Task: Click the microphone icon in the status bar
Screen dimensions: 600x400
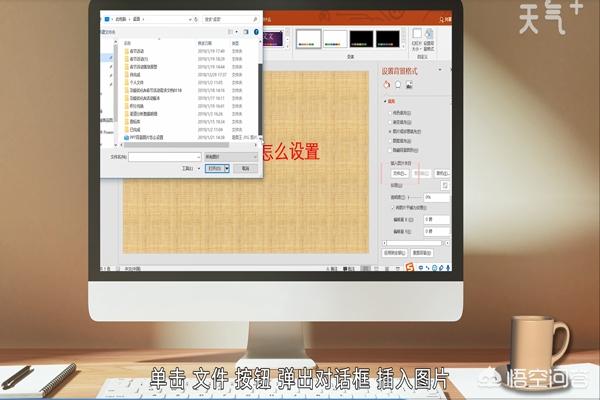Action: [x=448, y=268]
